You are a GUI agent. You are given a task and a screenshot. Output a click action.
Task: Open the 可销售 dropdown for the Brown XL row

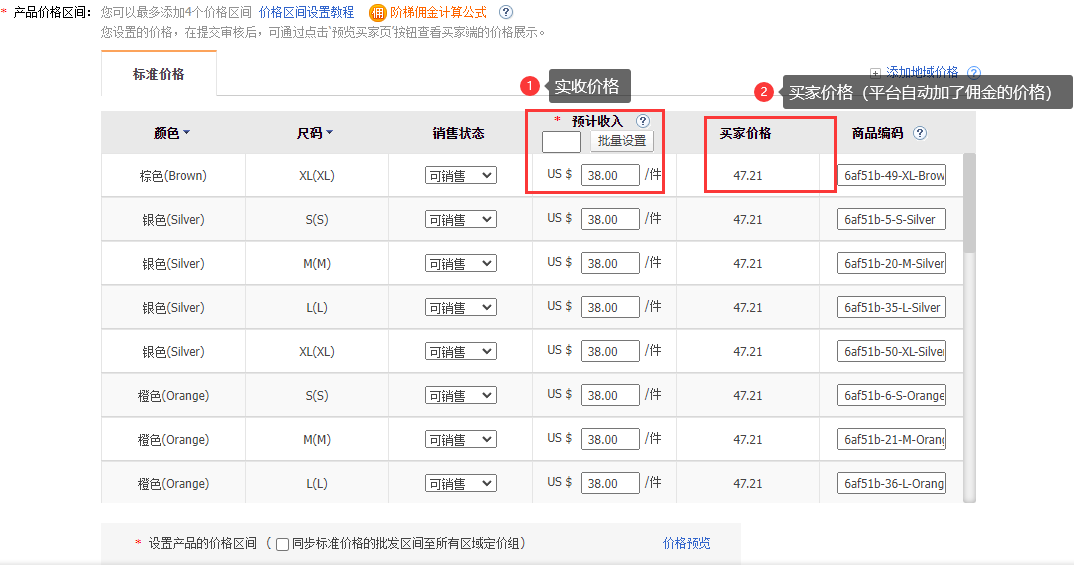[x=461, y=174]
